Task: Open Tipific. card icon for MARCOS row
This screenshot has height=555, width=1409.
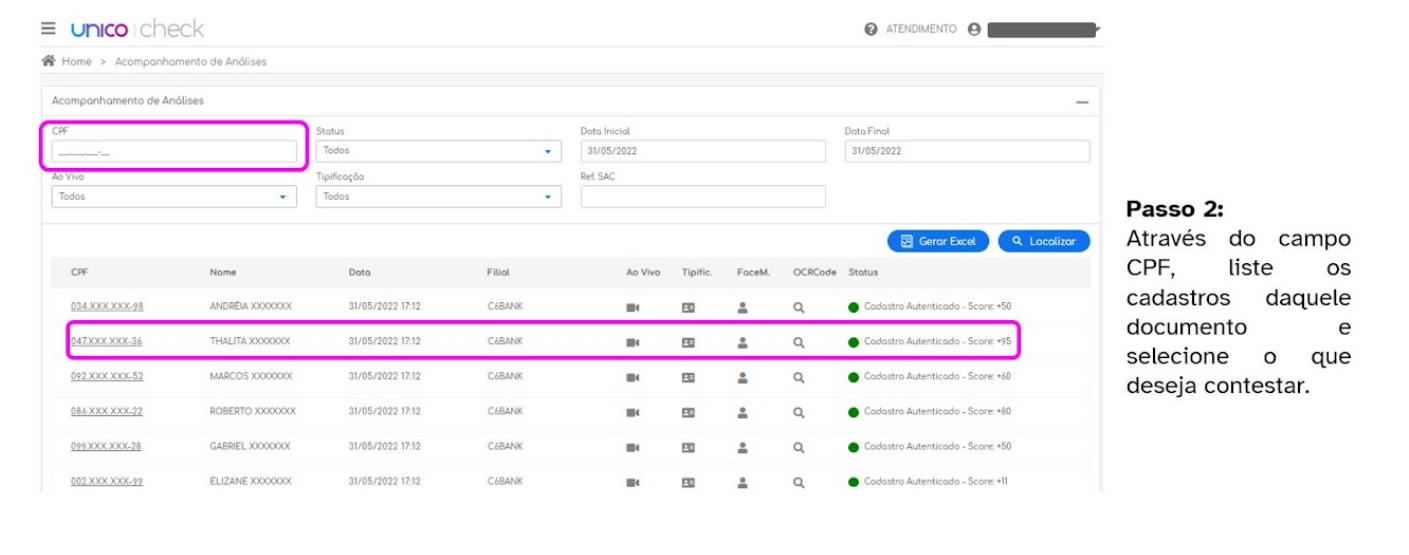Action: click(x=689, y=377)
